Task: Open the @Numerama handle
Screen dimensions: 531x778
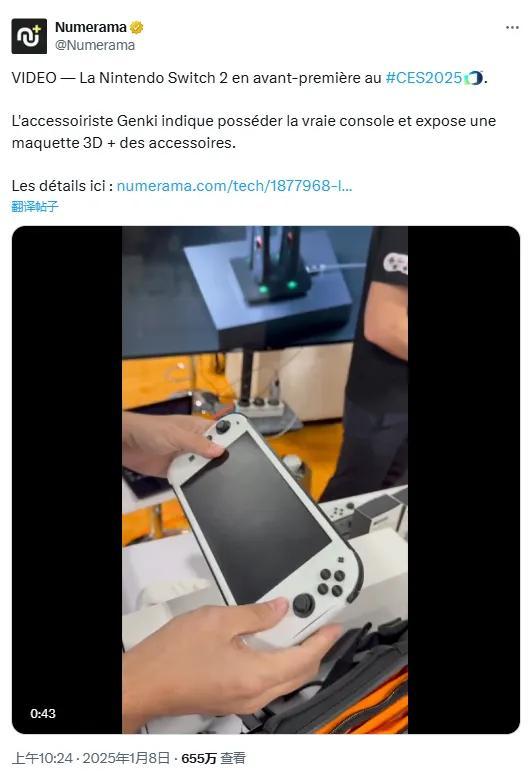Action: tap(95, 45)
